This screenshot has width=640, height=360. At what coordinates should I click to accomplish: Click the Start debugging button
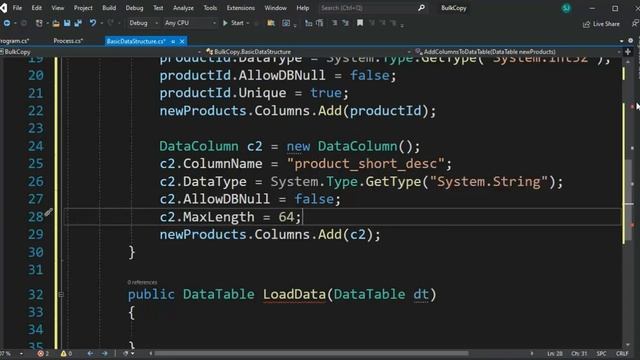coord(233,23)
